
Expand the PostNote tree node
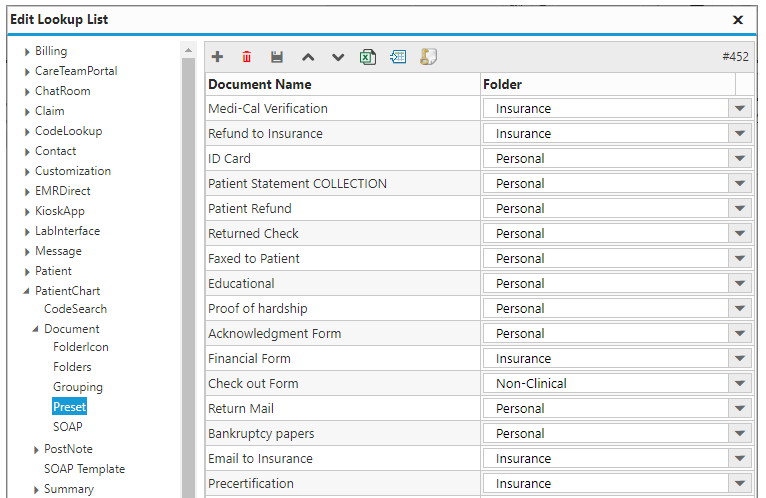coord(36,450)
